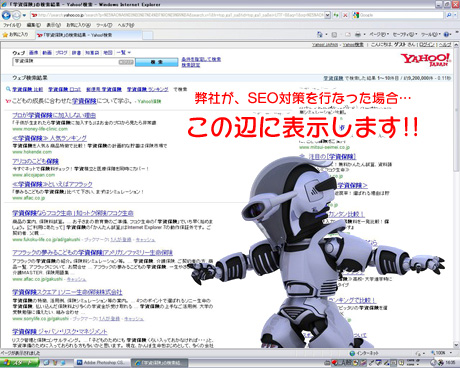Open the ツール menu in the menu bar
Viewport: 460px width, 368px height.
[x=104, y=25]
